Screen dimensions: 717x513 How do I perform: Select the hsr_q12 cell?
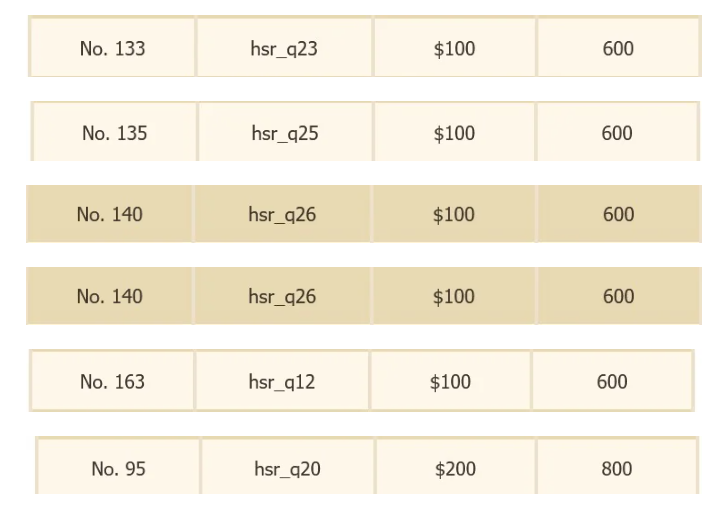click(x=282, y=381)
